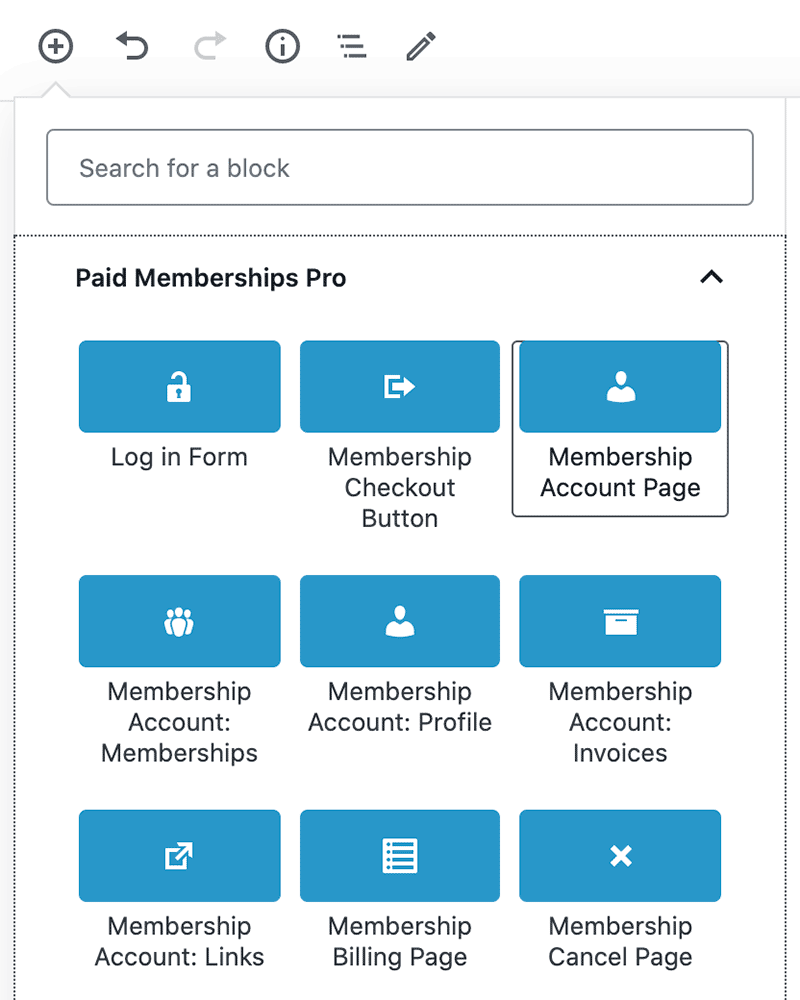
Task: Insert the Membership Account: Links block
Action: click(x=179, y=890)
